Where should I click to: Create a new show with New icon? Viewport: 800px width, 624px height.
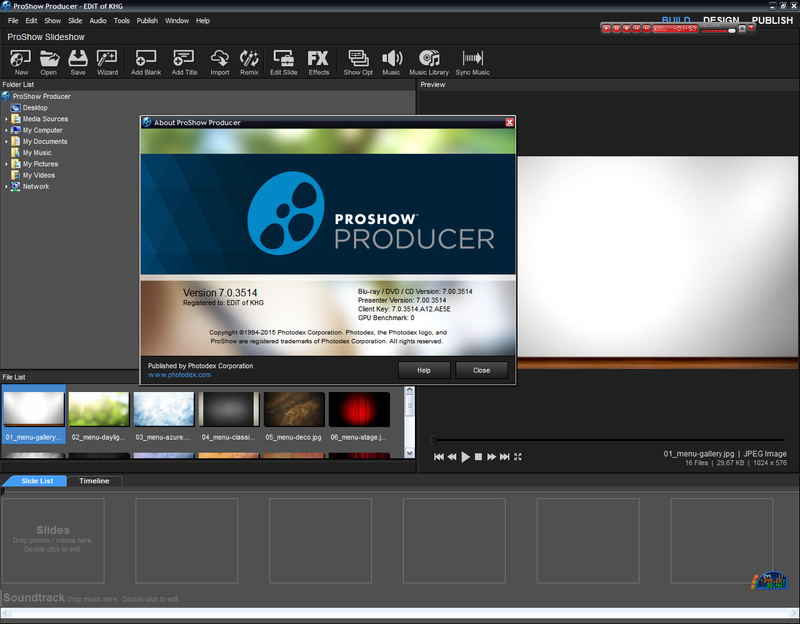pos(21,63)
